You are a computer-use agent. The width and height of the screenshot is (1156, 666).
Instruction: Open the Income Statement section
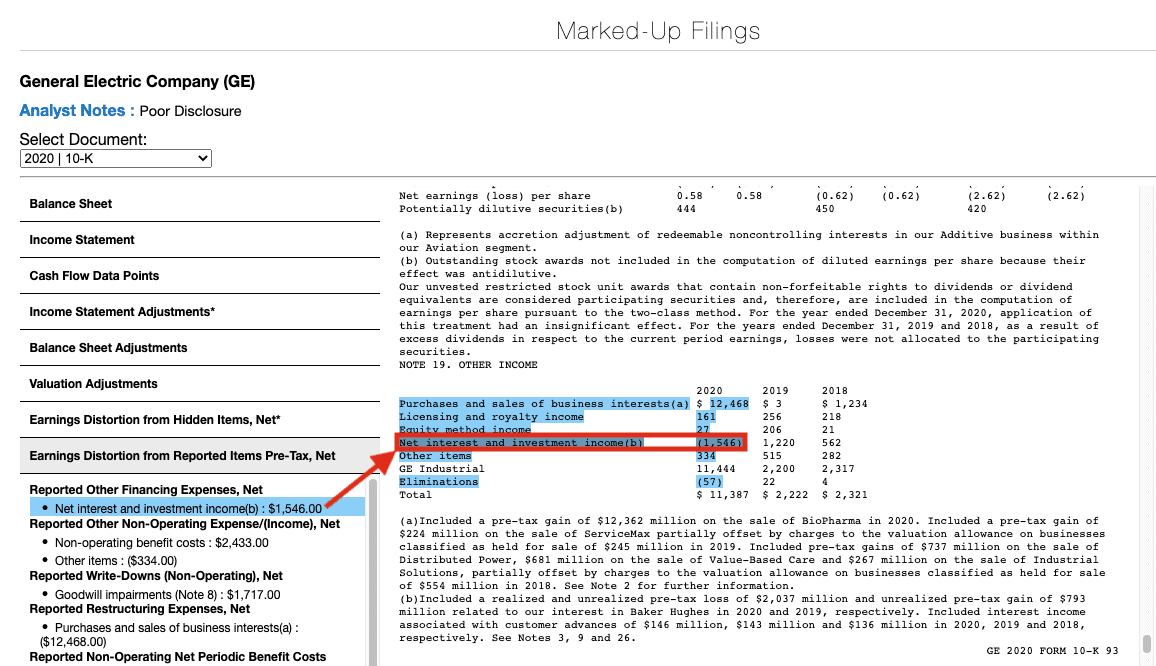point(200,240)
